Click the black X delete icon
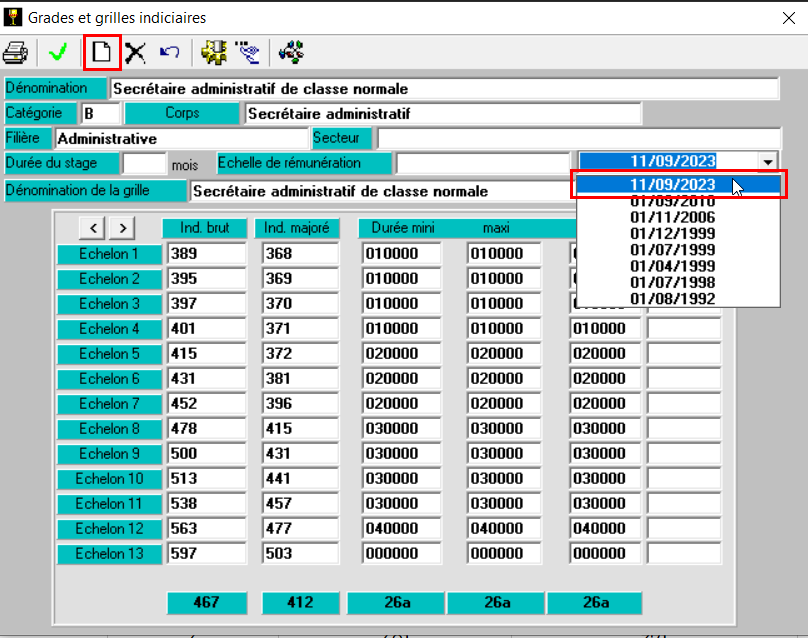The image size is (808, 638). click(135, 52)
